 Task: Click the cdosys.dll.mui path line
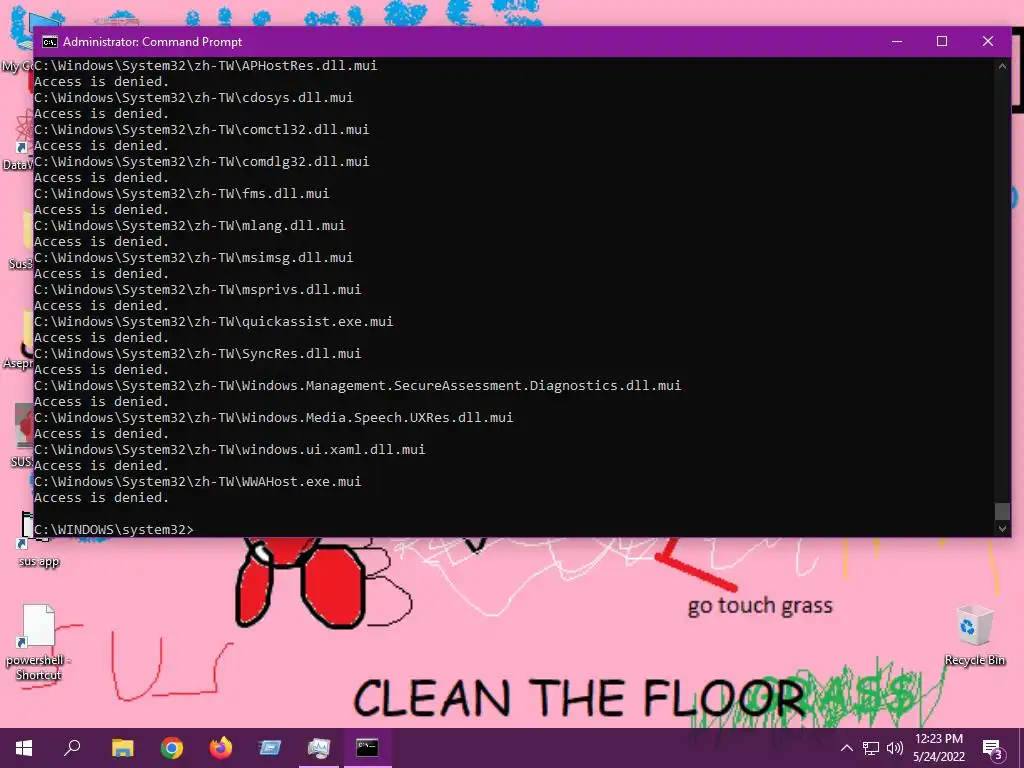click(x=193, y=97)
